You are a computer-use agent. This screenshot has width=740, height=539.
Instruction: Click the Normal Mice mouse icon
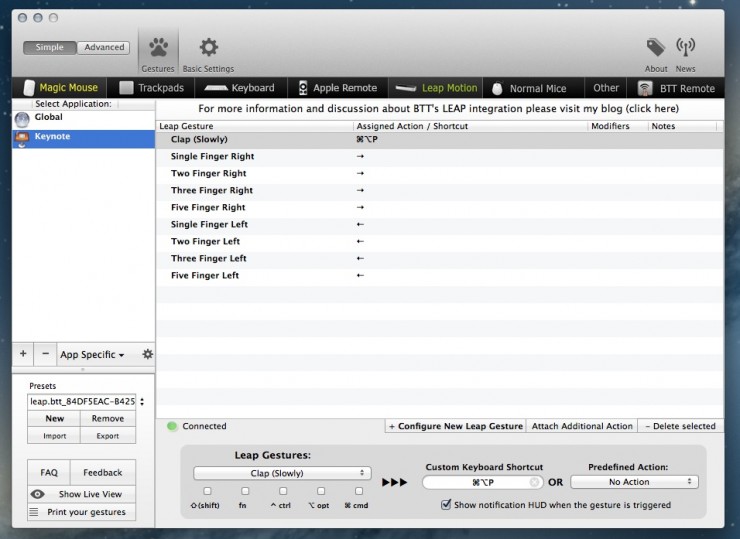(497, 88)
